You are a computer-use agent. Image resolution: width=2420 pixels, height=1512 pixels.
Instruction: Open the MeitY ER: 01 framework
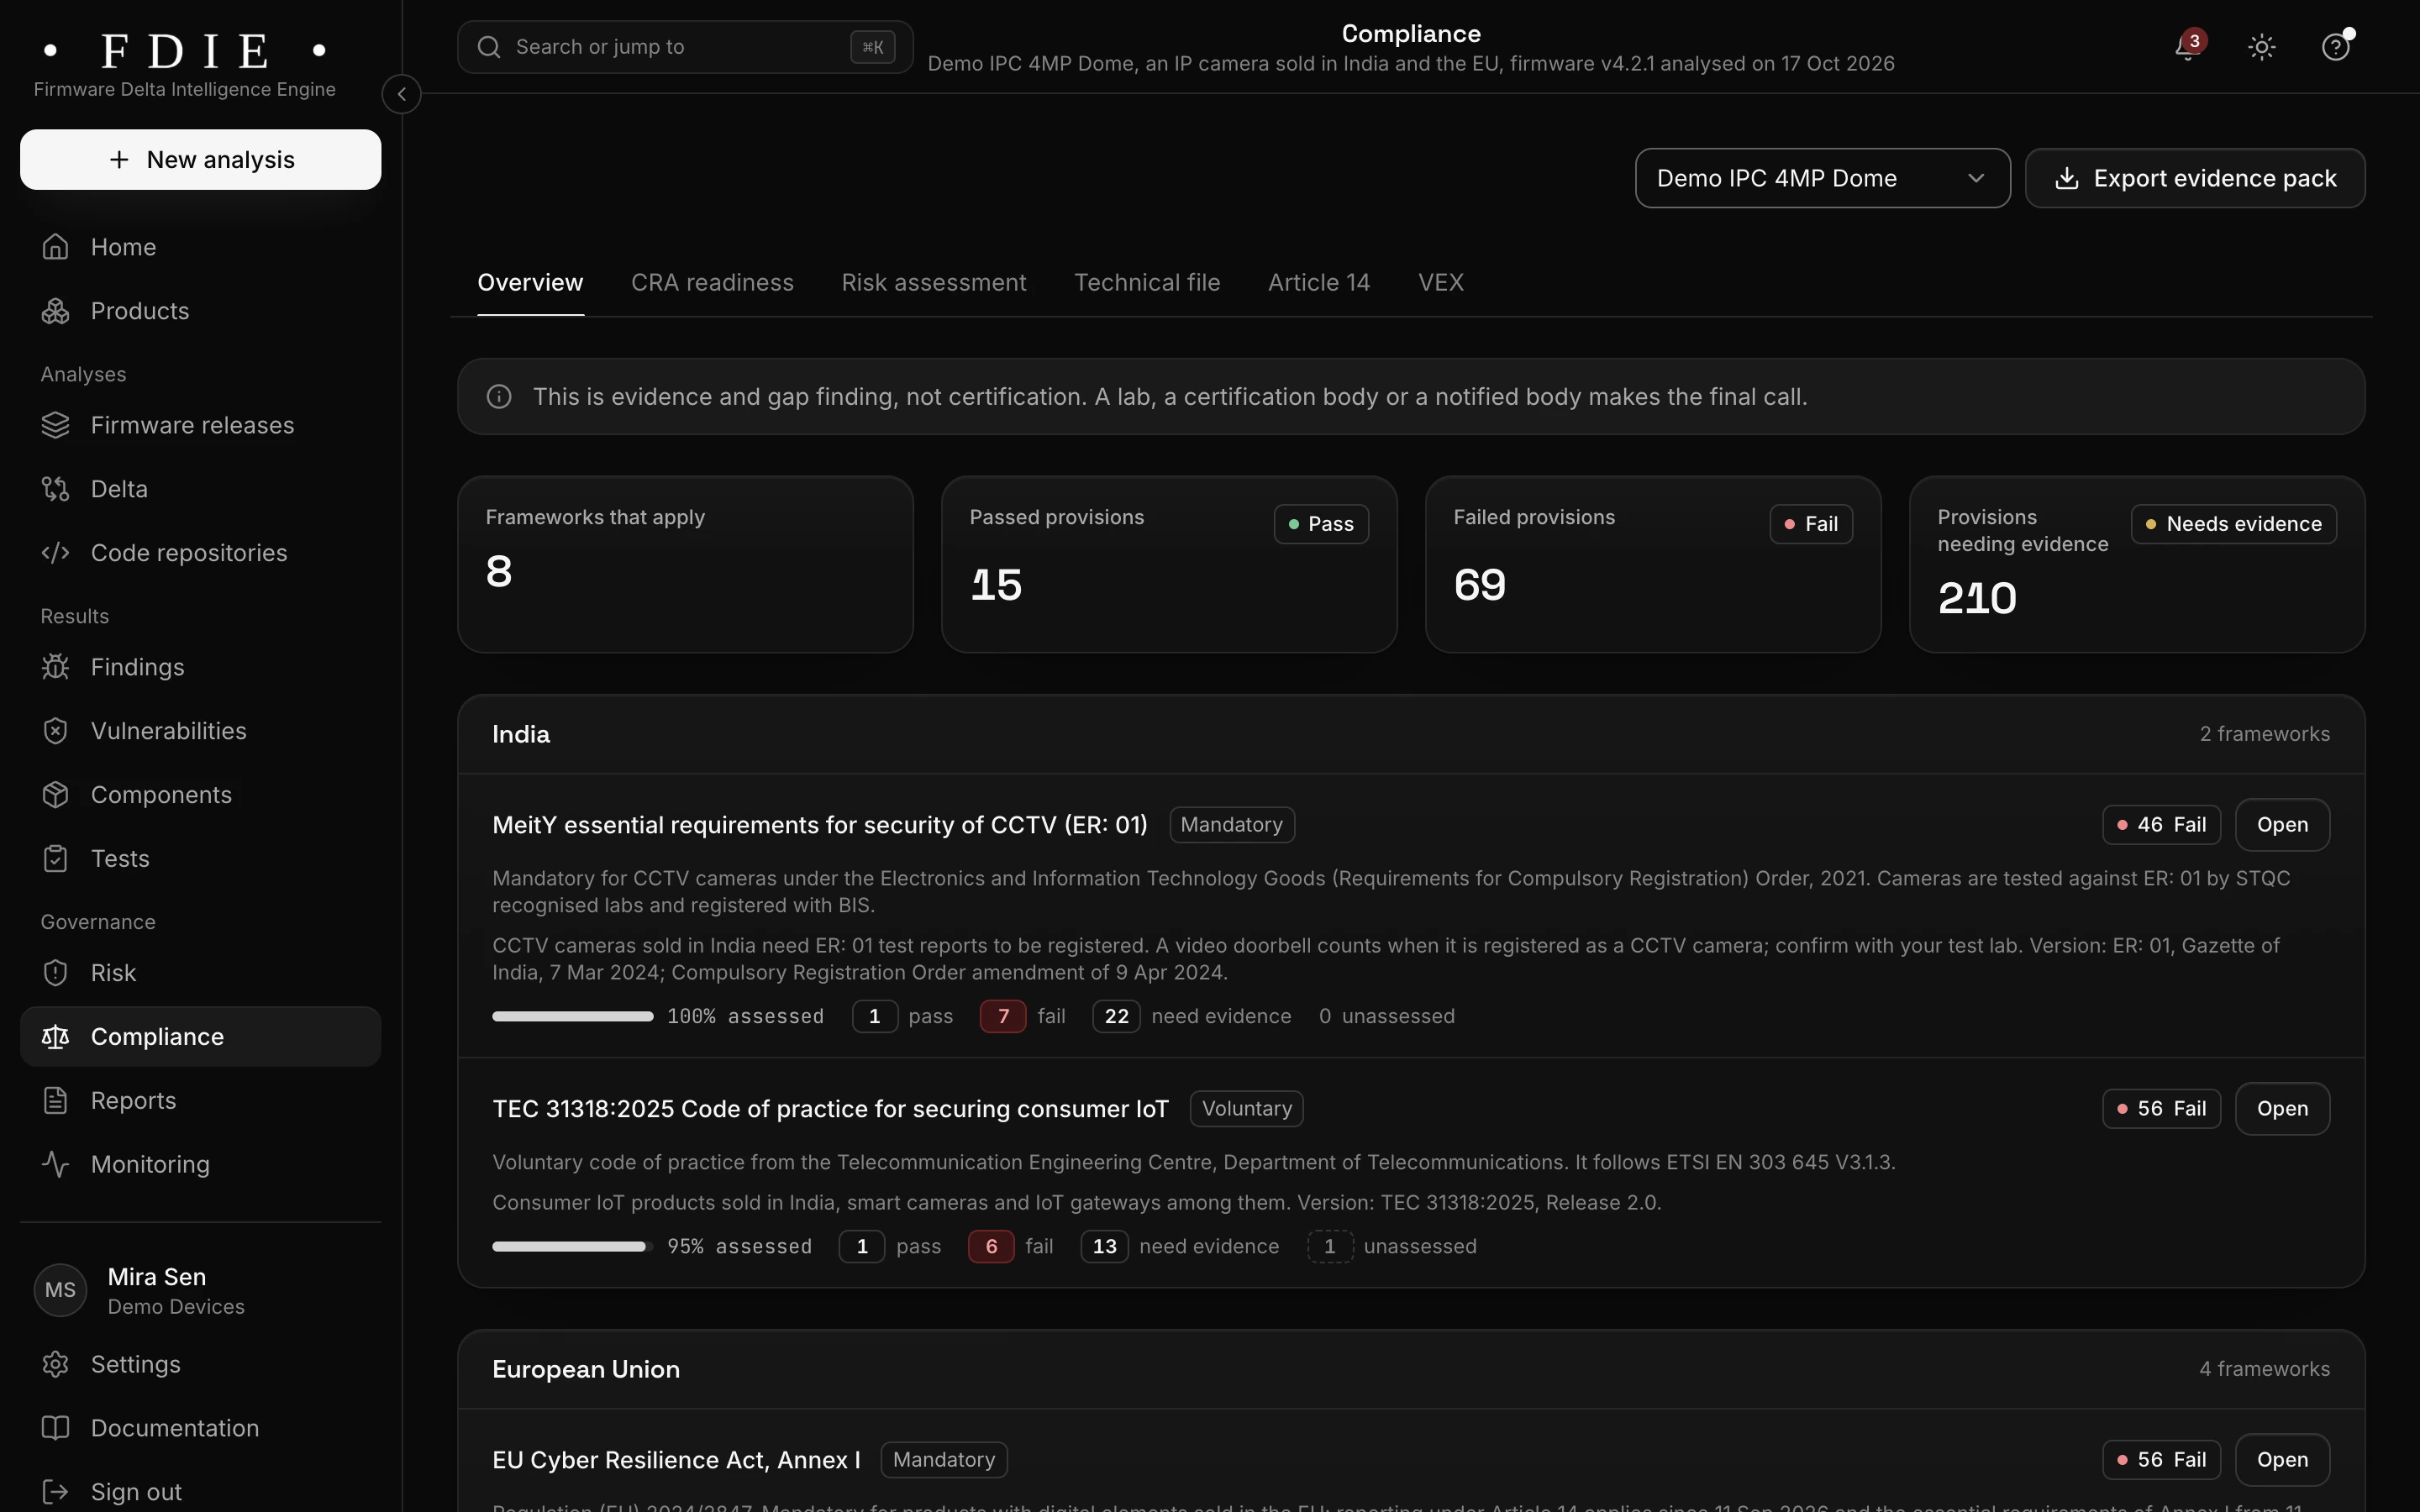point(2282,825)
